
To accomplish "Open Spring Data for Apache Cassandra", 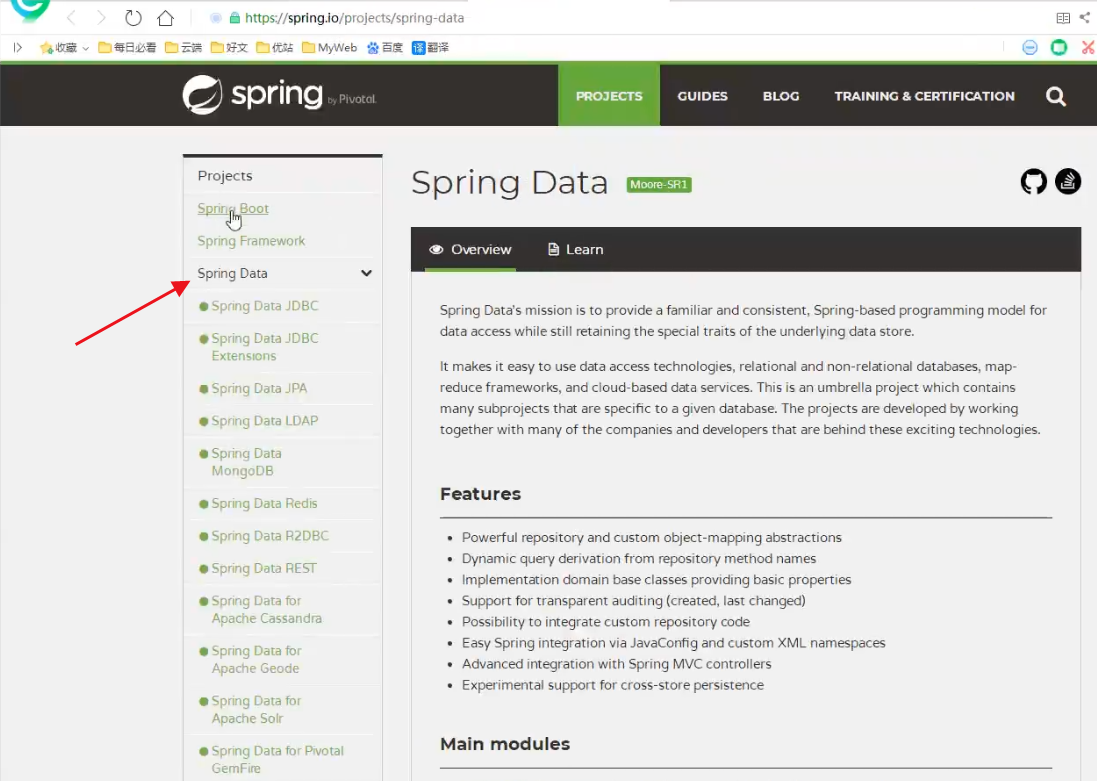I will (x=267, y=610).
